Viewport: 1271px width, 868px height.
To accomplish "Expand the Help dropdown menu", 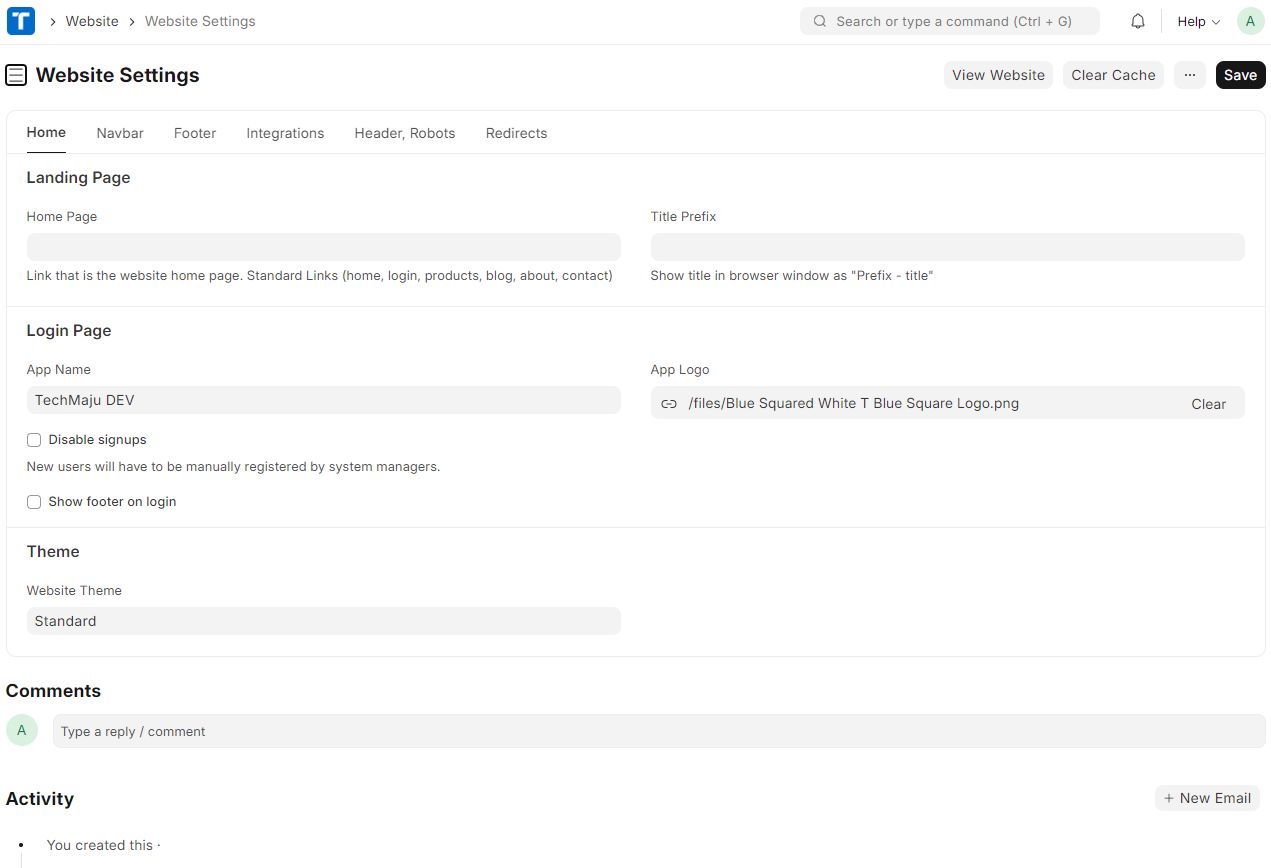I will (1198, 21).
